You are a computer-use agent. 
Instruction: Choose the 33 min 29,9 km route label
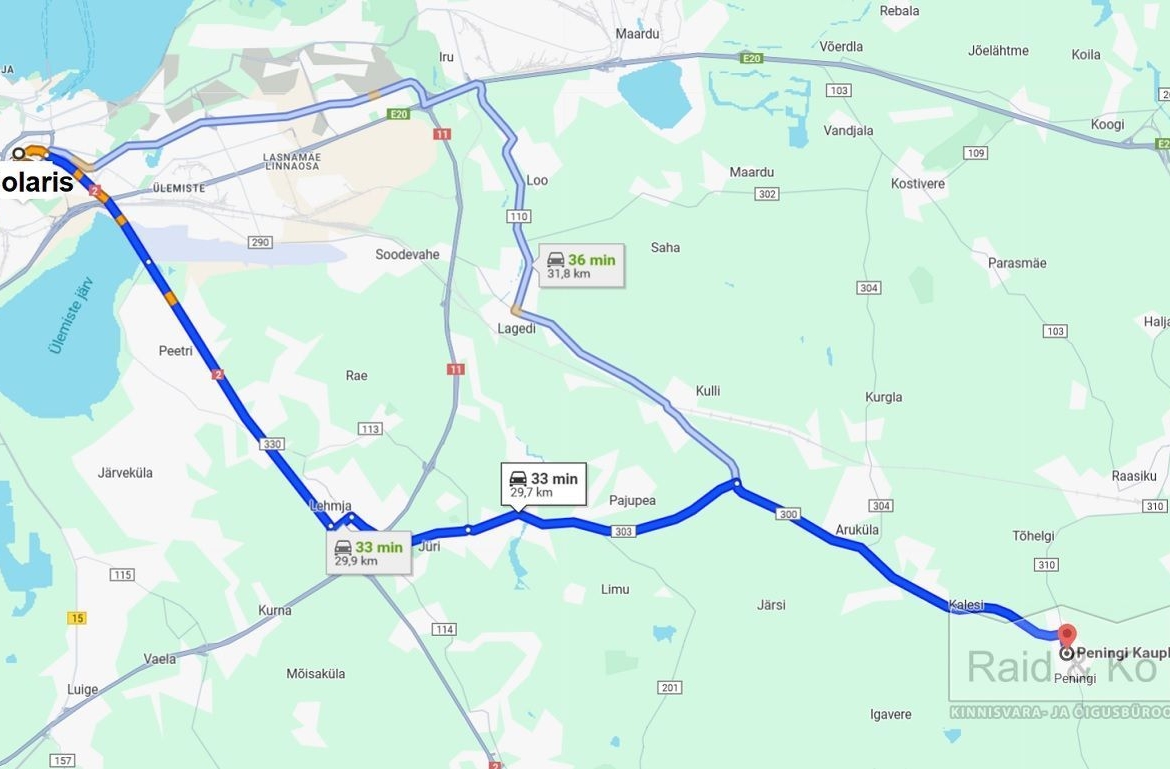click(369, 553)
